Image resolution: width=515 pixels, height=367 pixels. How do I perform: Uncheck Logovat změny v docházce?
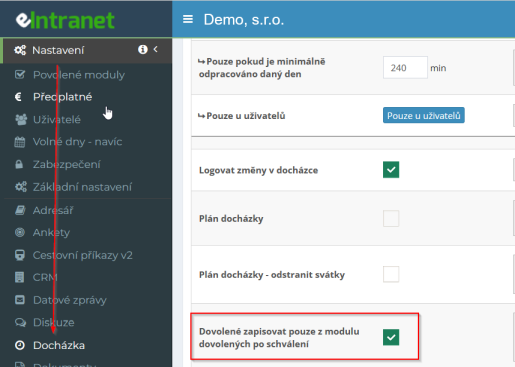[x=391, y=170]
